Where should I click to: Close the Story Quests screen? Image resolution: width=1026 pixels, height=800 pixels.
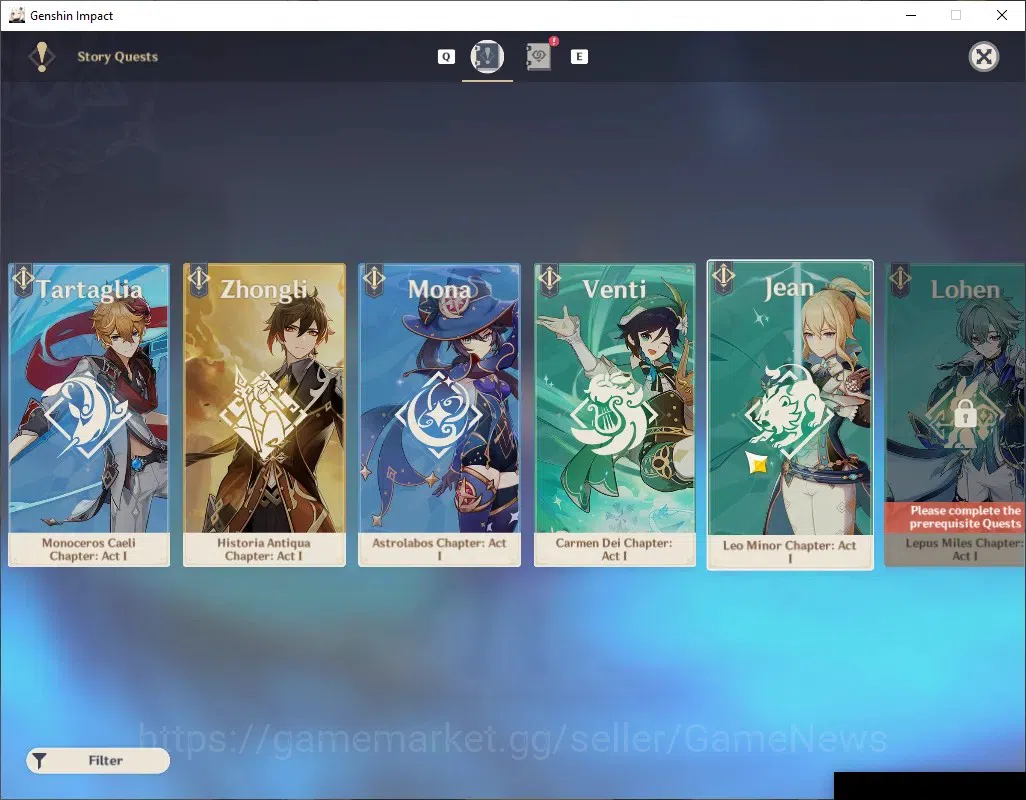(x=983, y=57)
